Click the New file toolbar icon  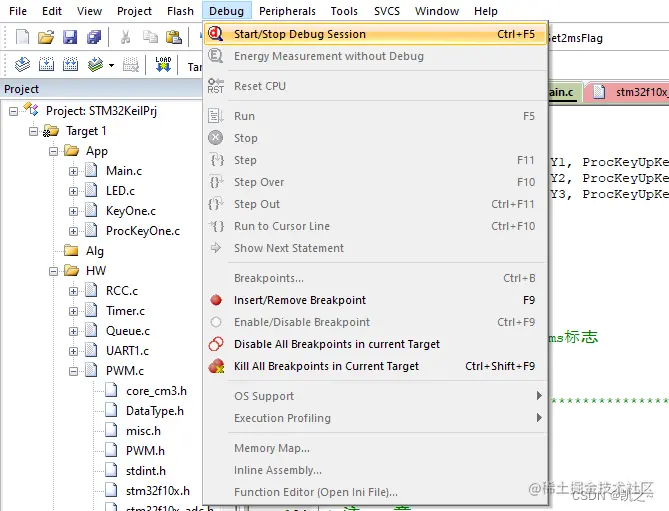[22, 37]
